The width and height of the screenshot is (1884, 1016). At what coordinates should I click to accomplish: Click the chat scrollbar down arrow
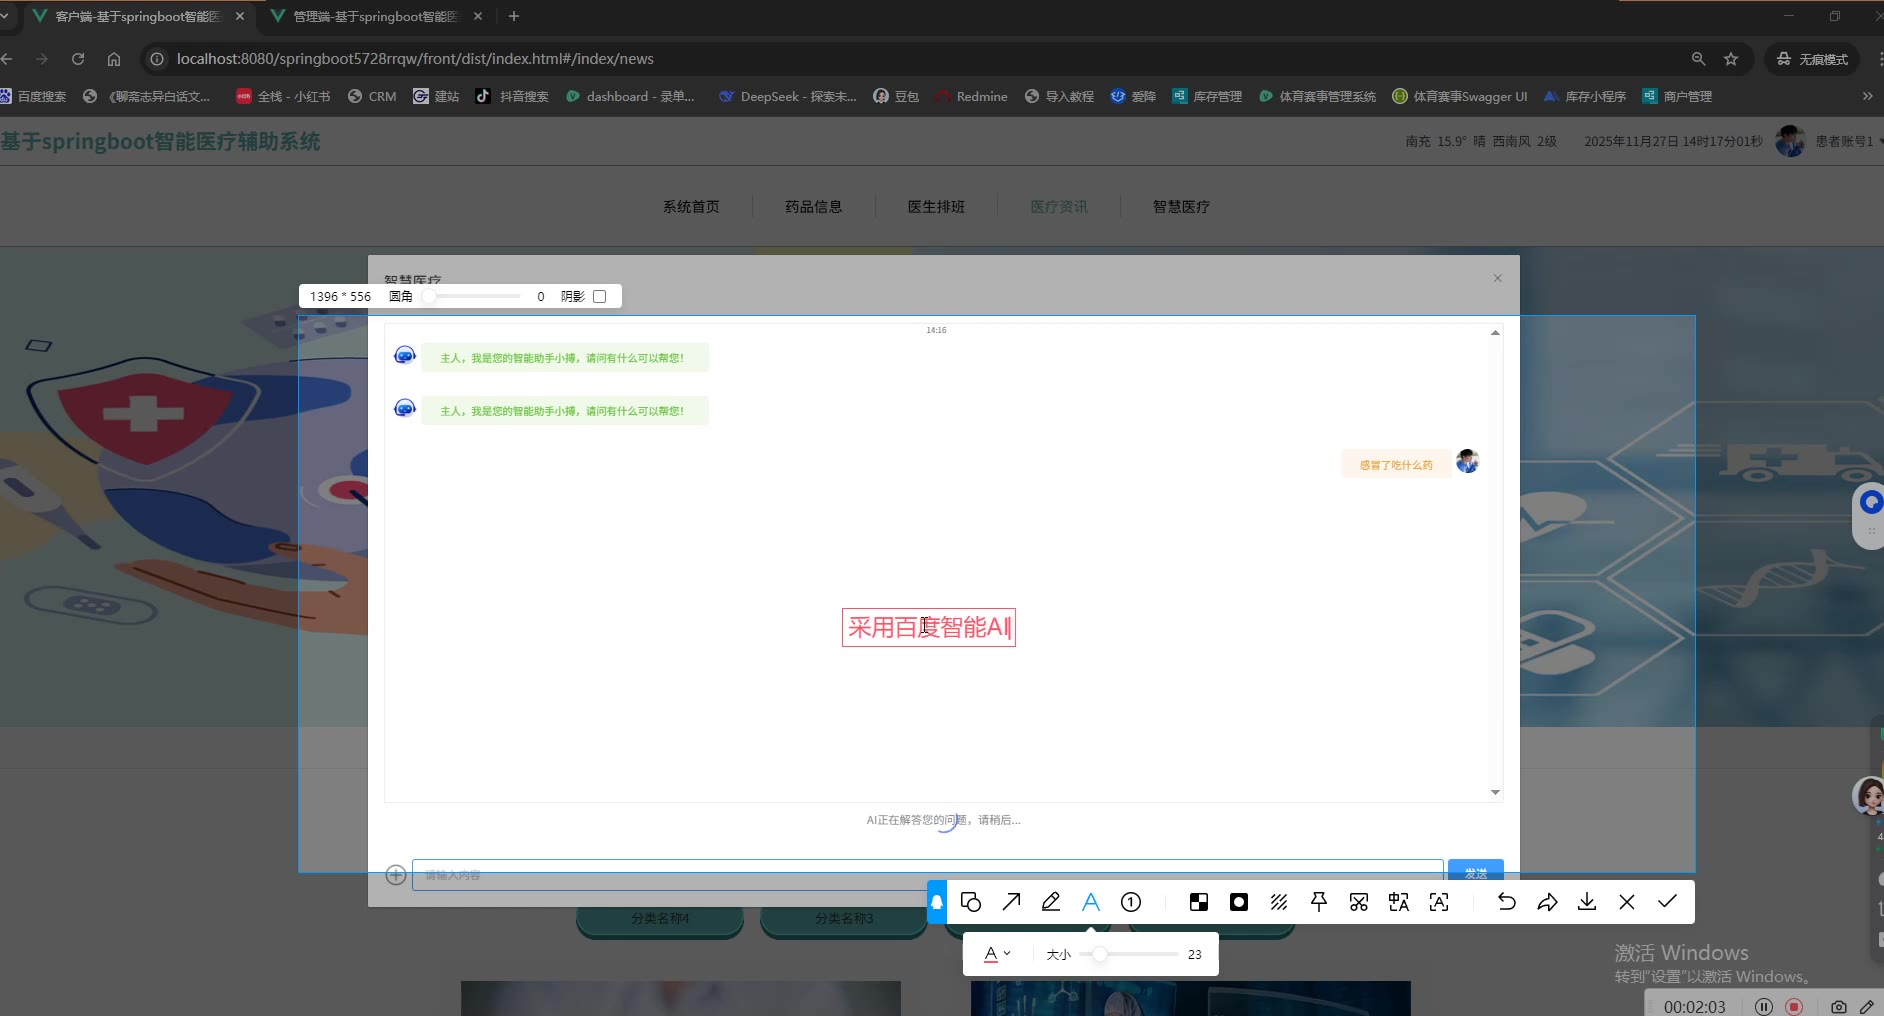(x=1495, y=792)
